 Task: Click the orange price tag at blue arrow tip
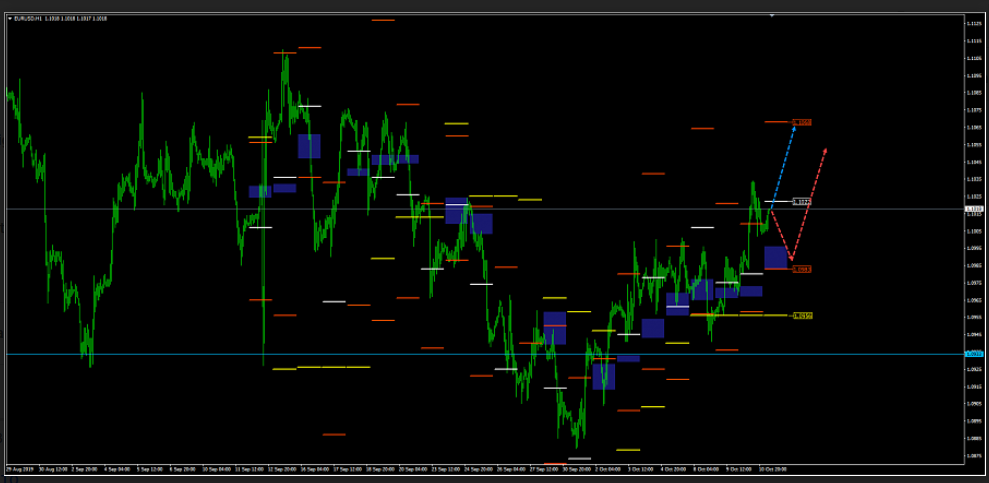(802, 122)
